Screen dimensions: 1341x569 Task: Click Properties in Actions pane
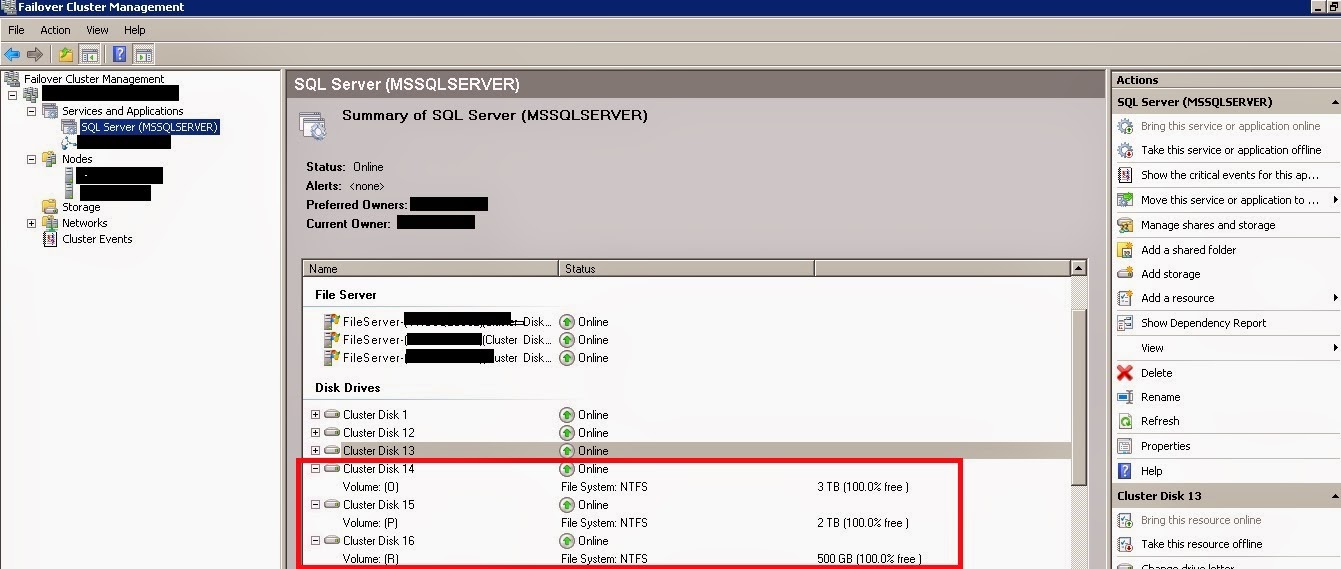[1165, 446]
